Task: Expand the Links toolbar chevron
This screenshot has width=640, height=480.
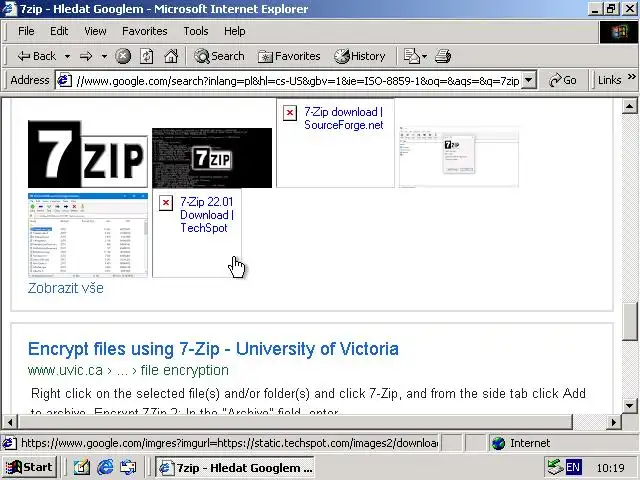Action: [x=631, y=77]
